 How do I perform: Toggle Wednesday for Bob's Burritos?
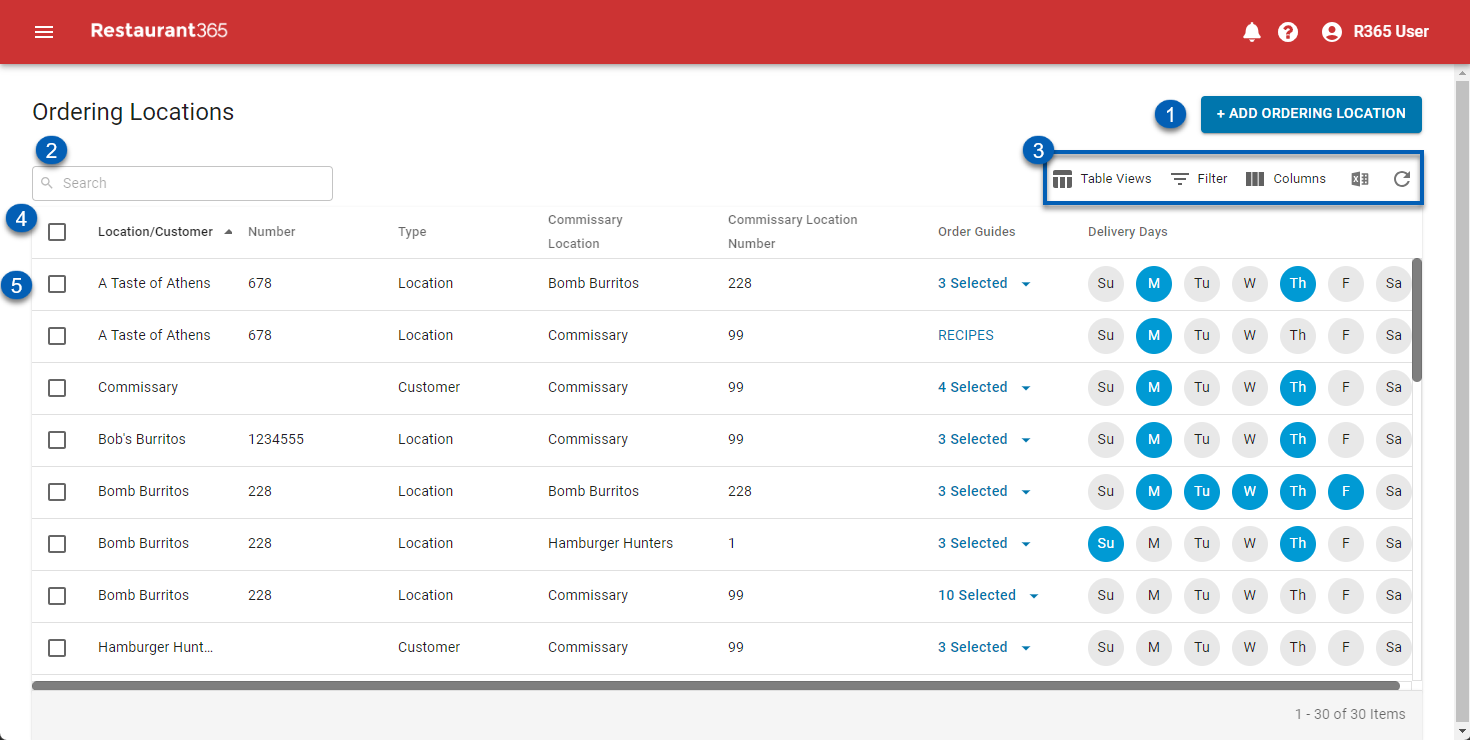point(1250,440)
